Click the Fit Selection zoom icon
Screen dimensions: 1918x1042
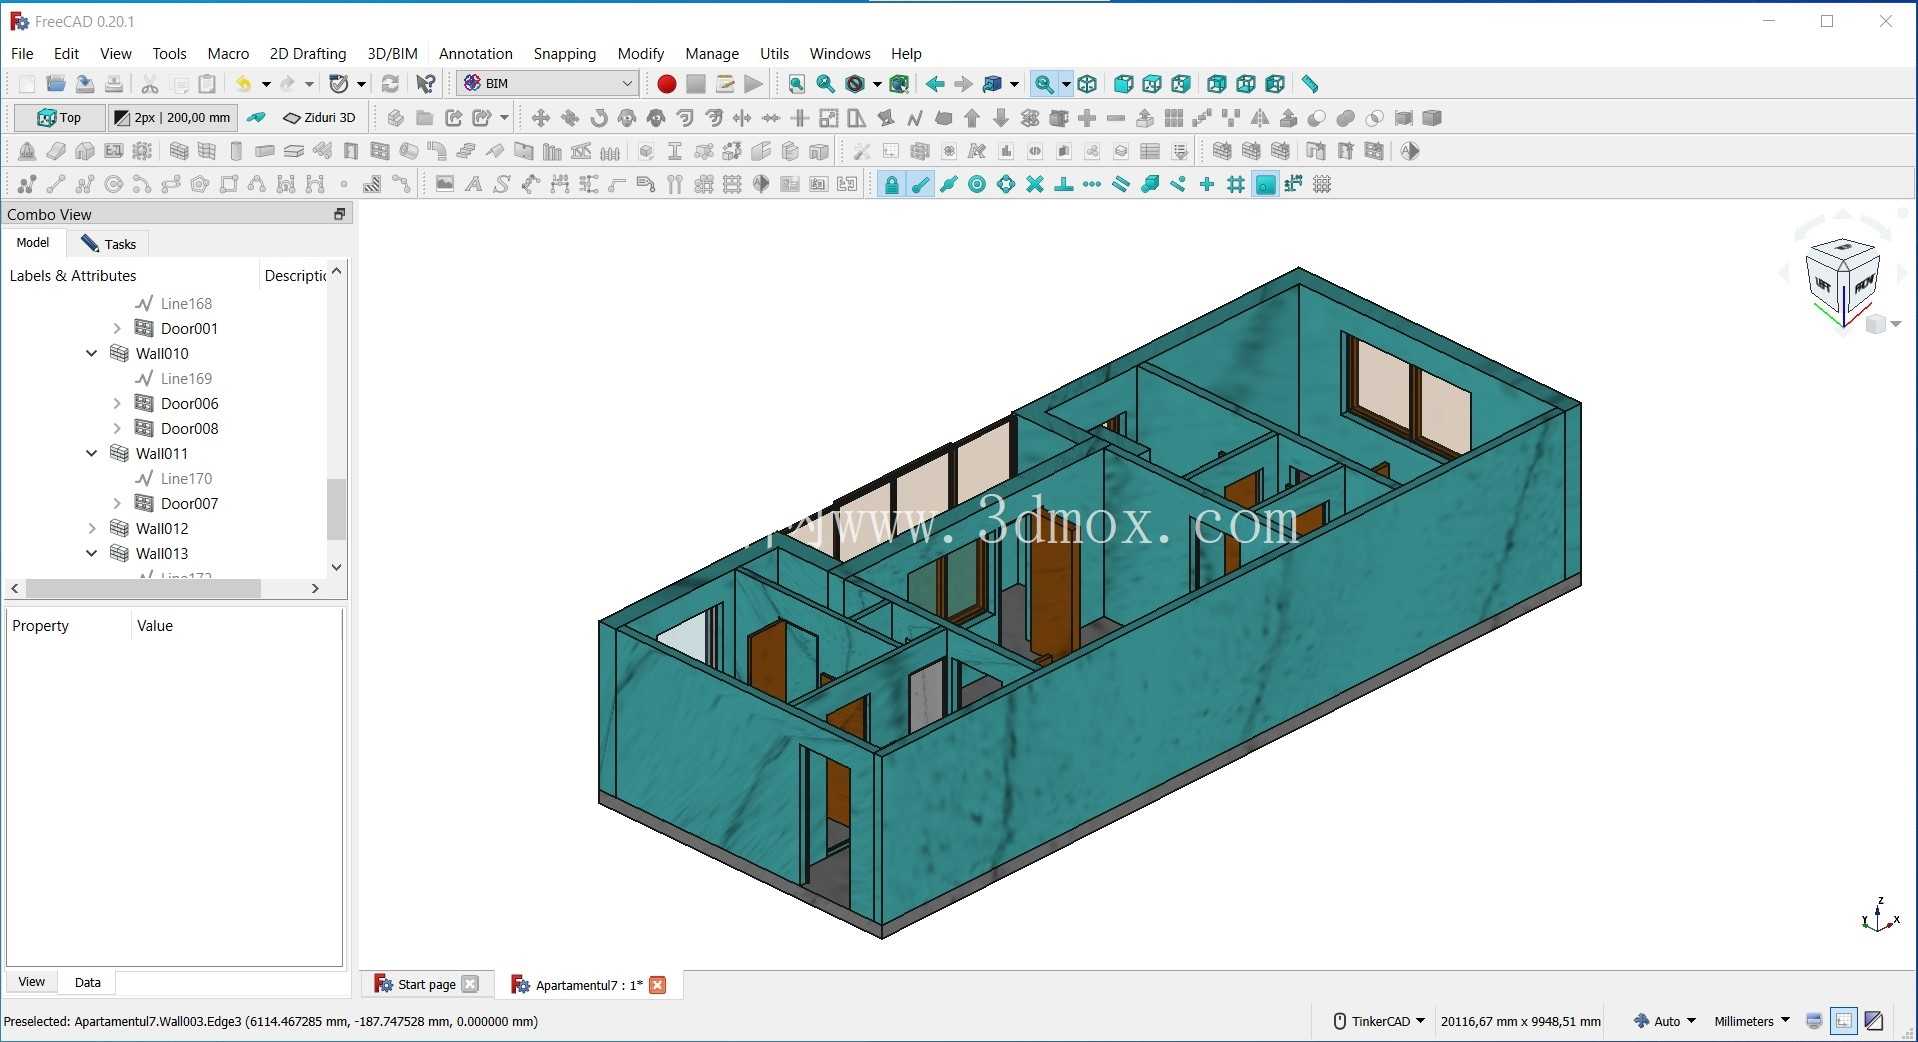click(825, 84)
